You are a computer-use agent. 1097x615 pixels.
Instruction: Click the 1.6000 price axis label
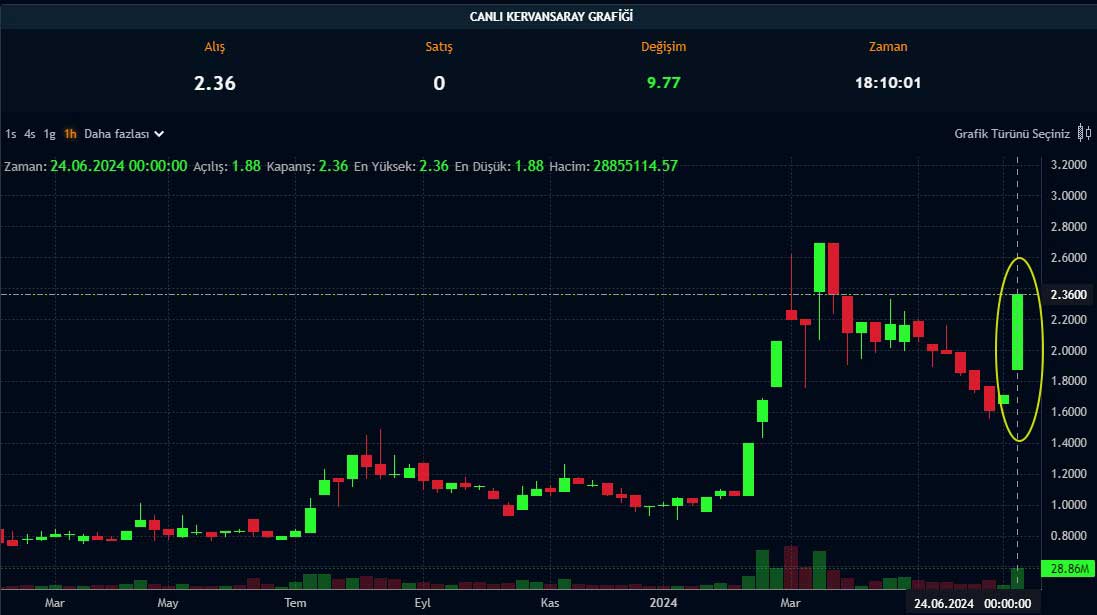point(1068,411)
